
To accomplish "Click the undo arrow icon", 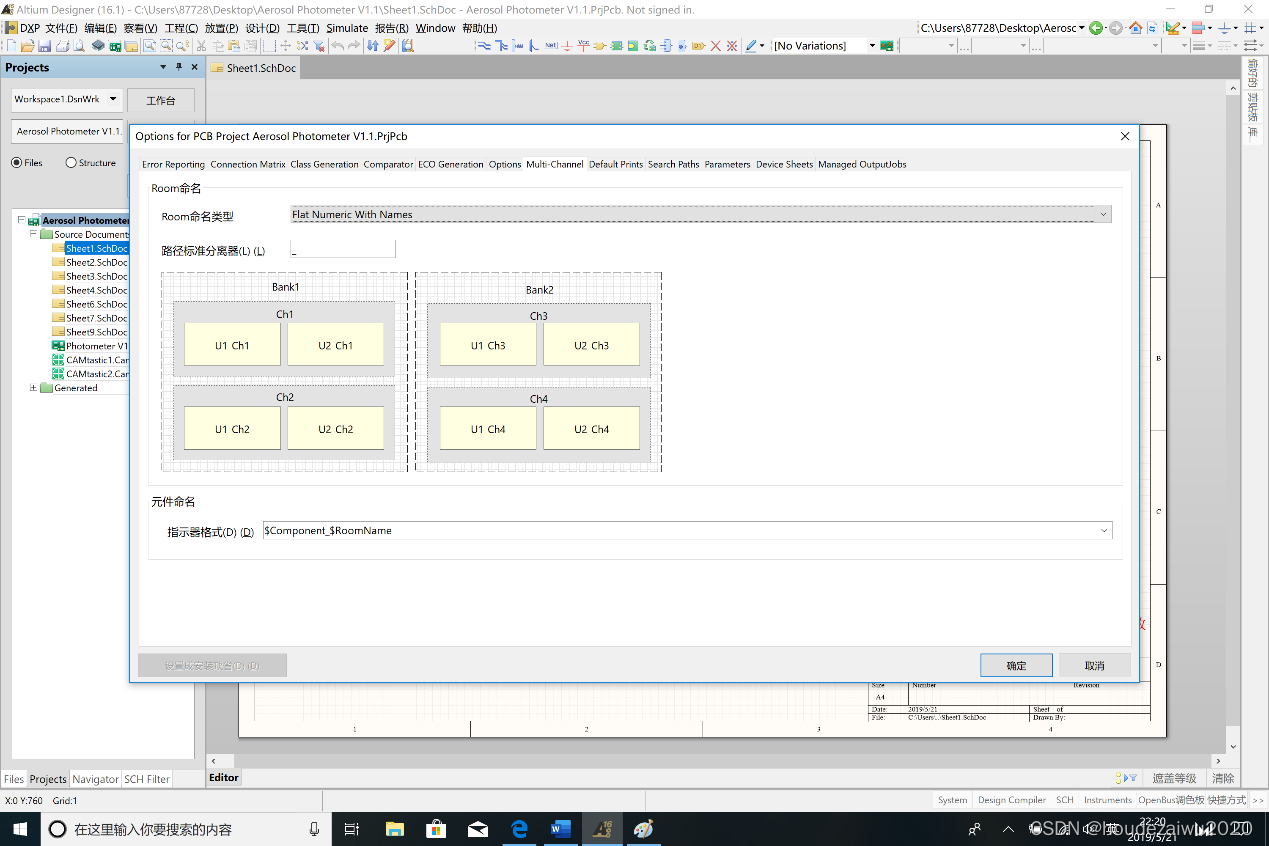I will [x=338, y=46].
